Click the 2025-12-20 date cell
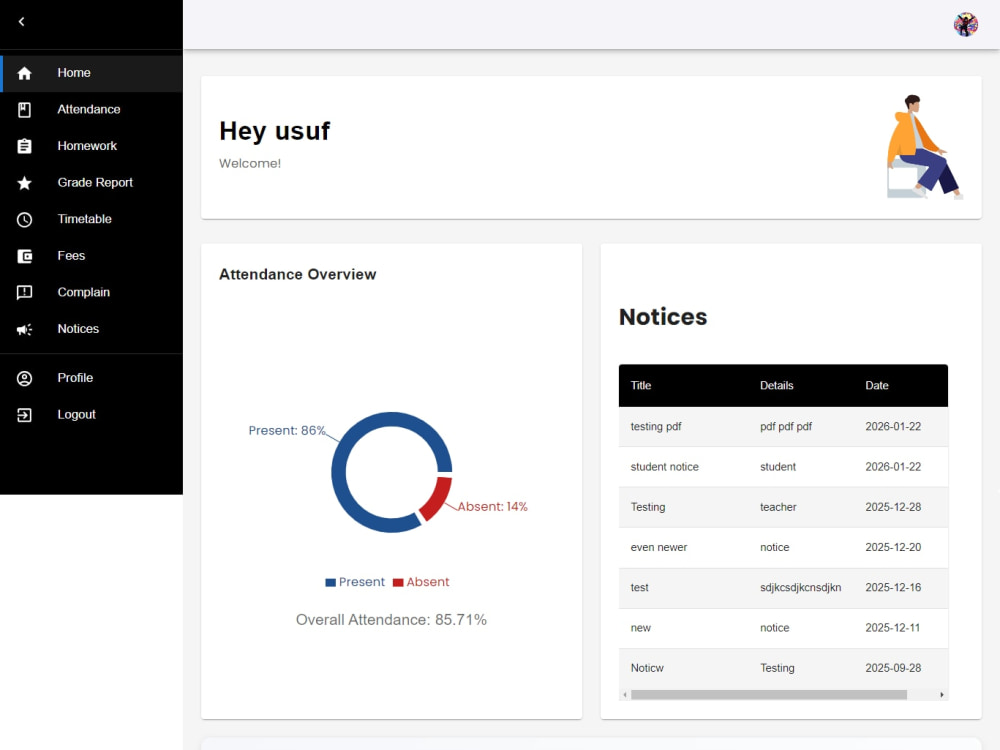 pyautogui.click(x=893, y=547)
